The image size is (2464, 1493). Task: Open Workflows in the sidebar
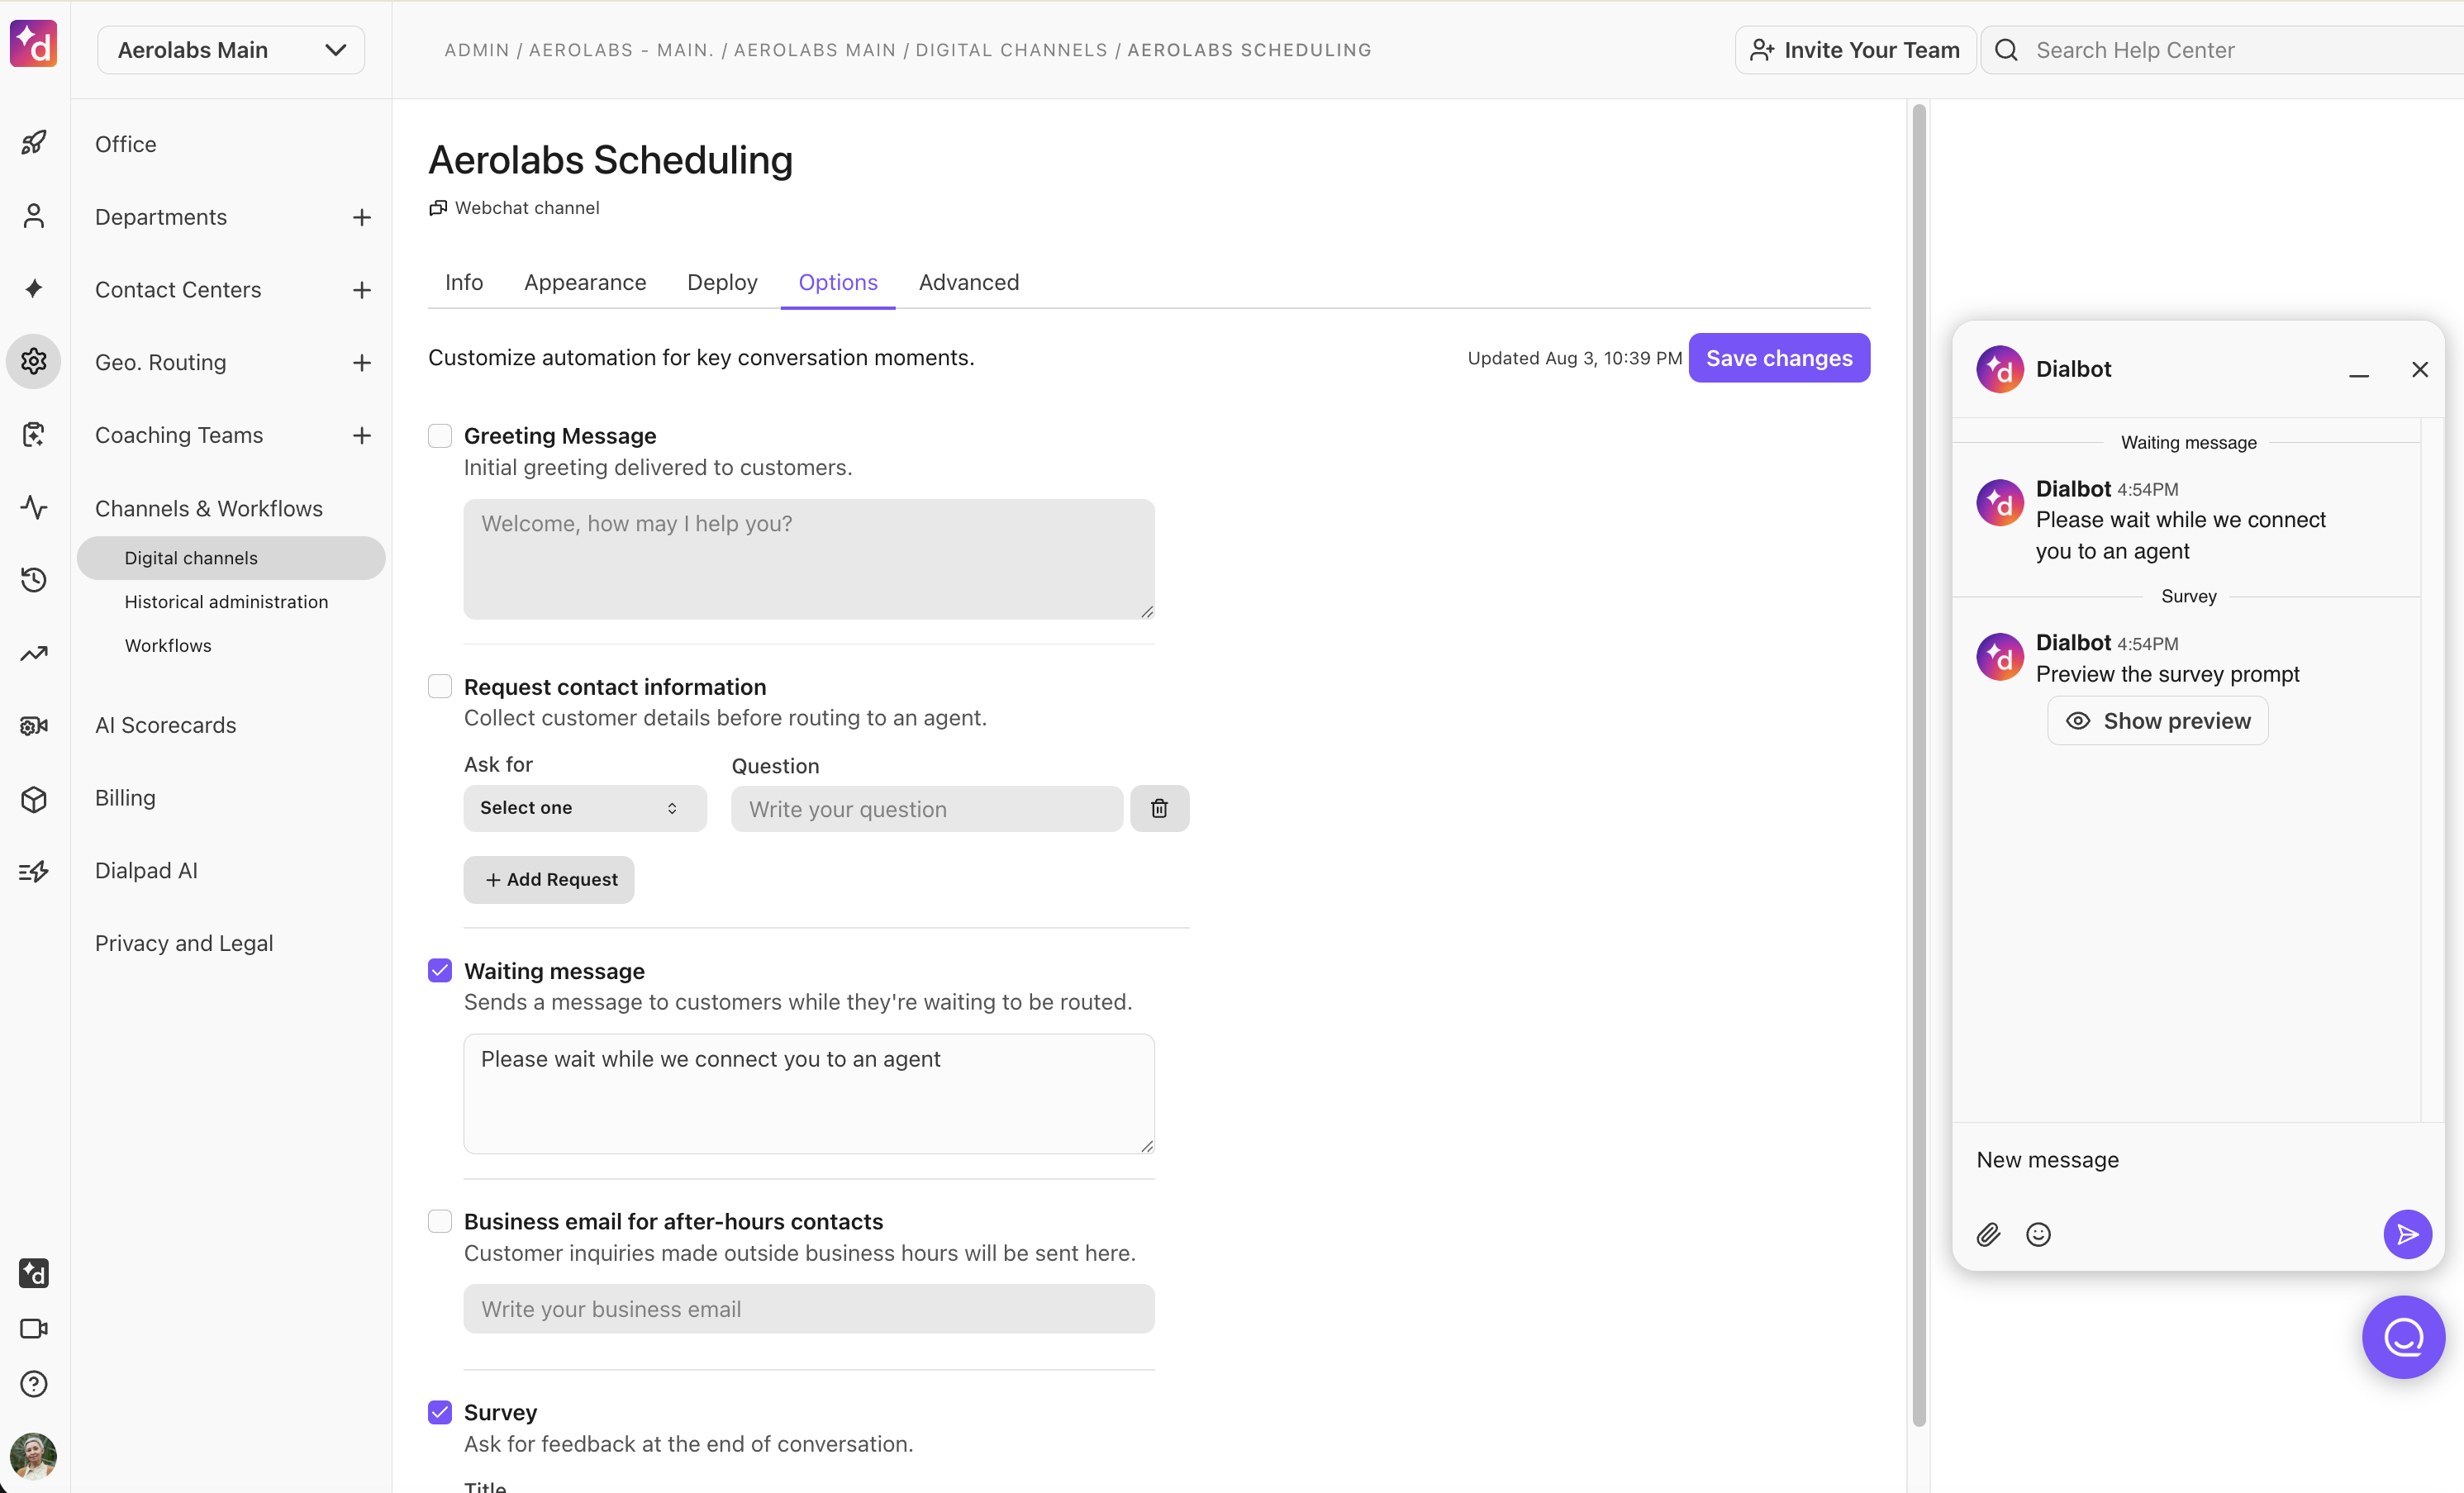[x=168, y=645]
